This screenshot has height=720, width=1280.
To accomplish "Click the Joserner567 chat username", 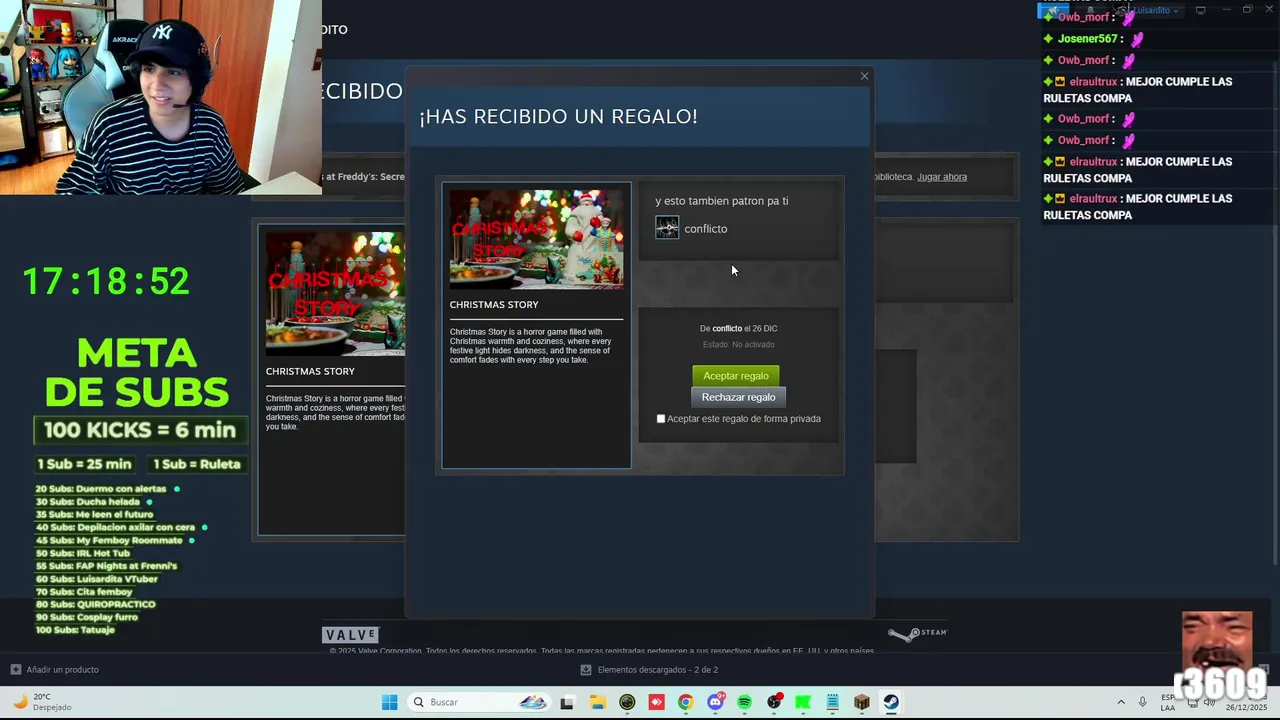I will click(x=1088, y=39).
